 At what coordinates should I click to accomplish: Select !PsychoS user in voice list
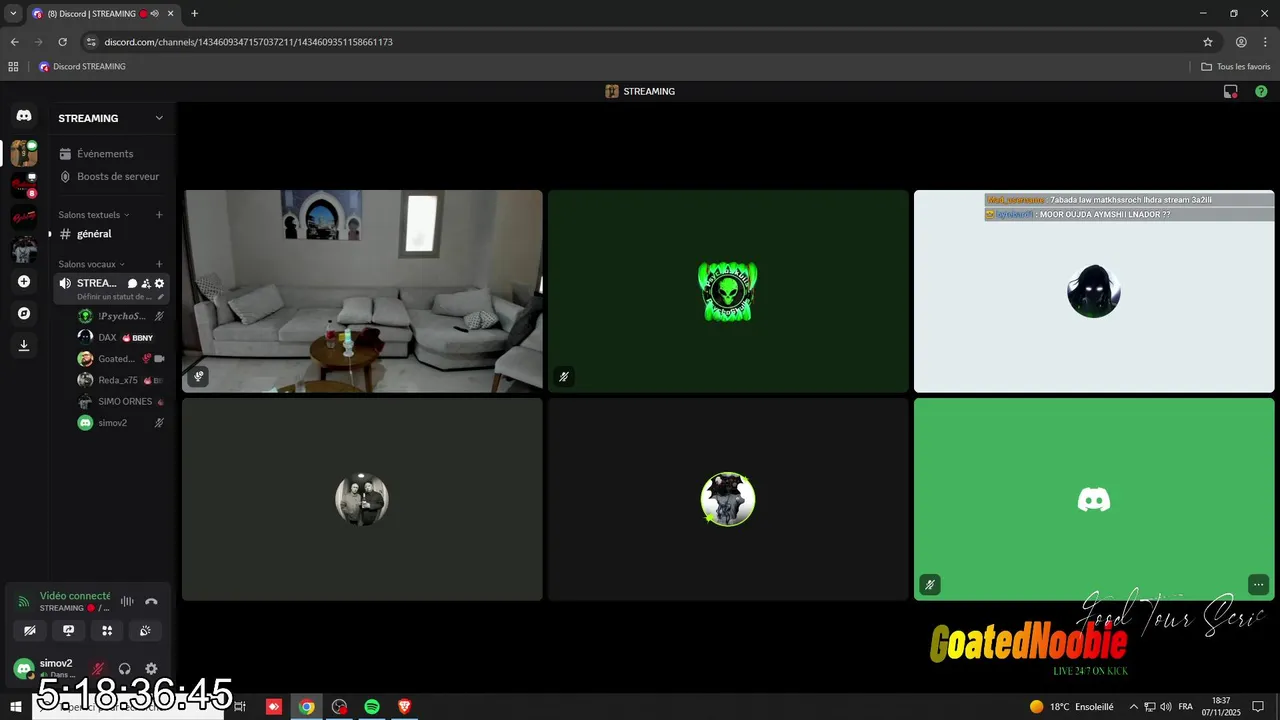(x=121, y=316)
